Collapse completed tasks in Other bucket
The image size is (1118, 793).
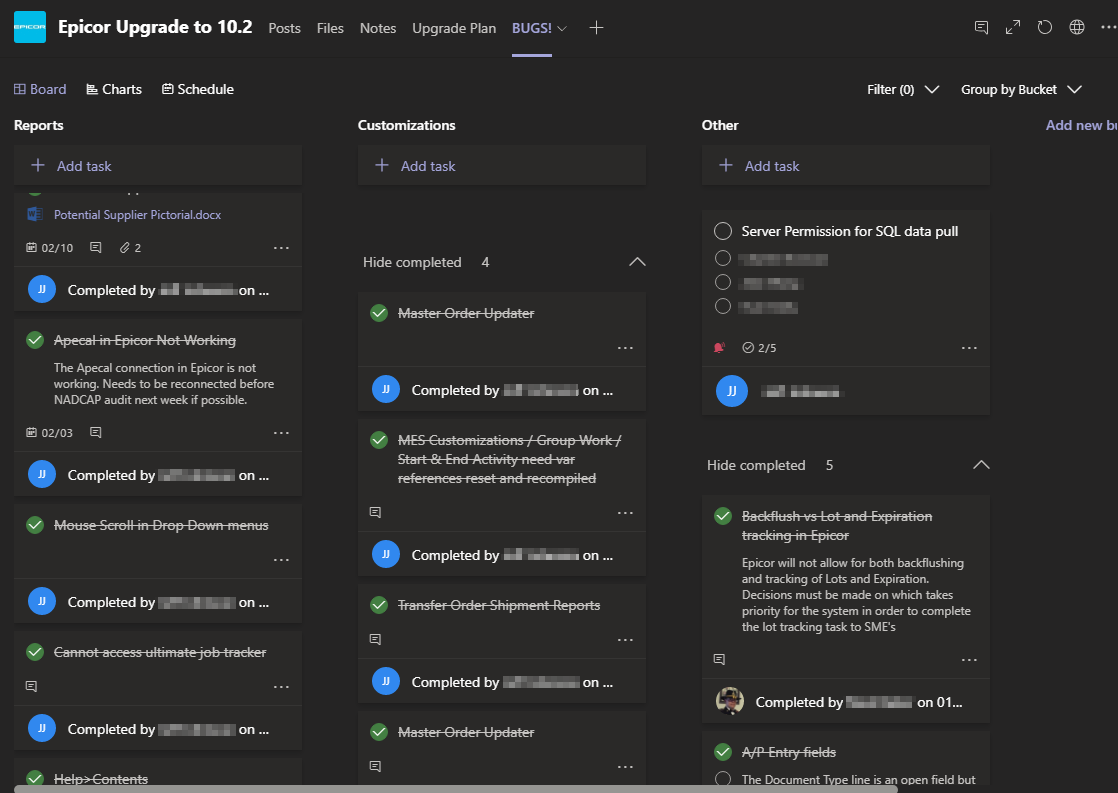coord(981,465)
